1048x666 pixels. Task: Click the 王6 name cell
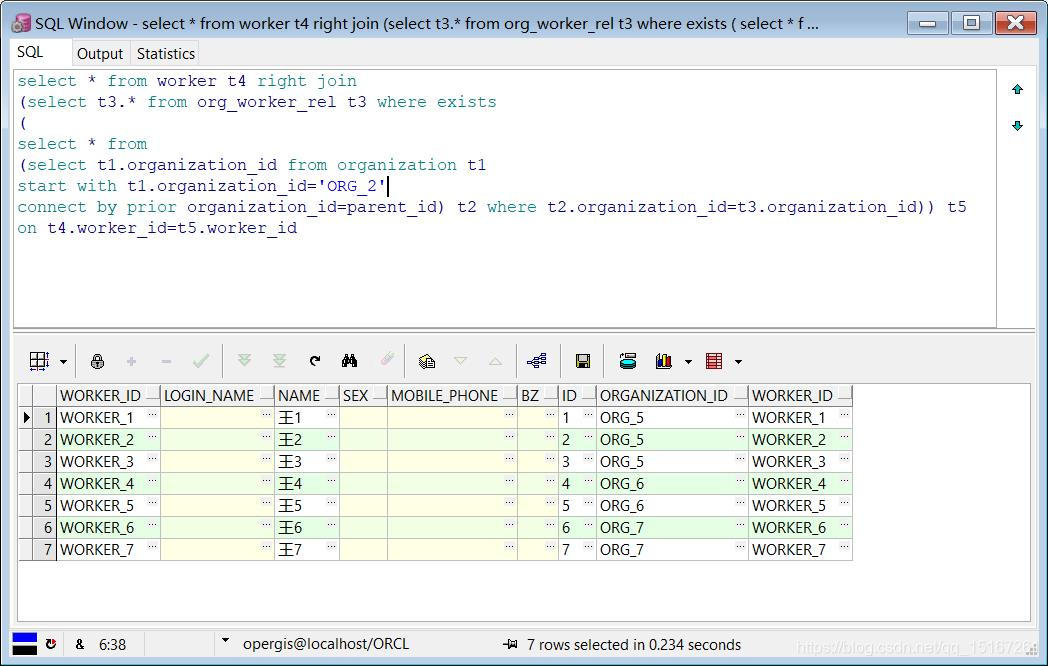point(307,528)
